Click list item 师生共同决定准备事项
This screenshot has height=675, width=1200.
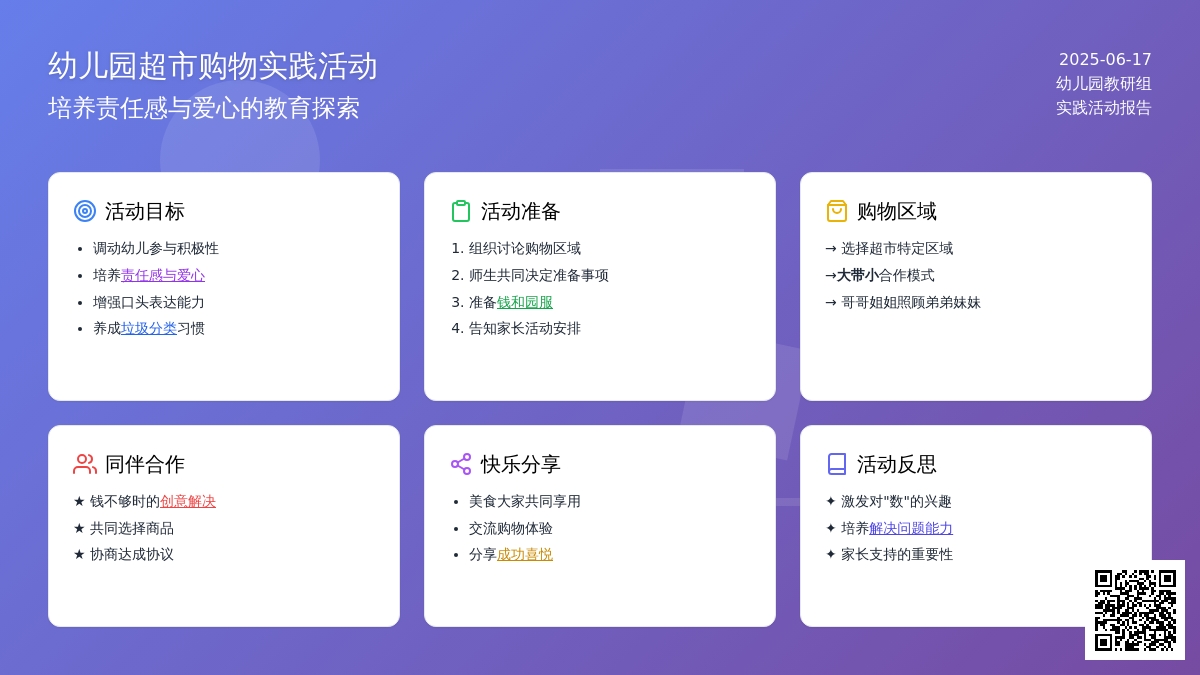tap(539, 275)
